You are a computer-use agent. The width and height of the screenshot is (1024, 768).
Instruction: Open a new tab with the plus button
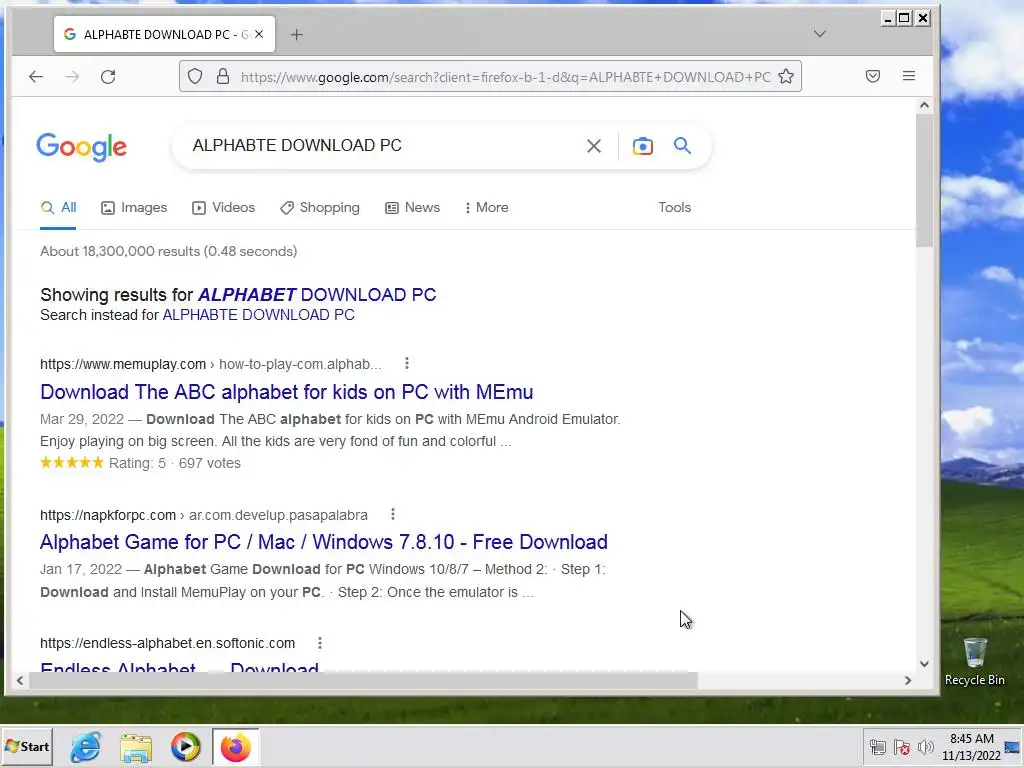click(296, 35)
